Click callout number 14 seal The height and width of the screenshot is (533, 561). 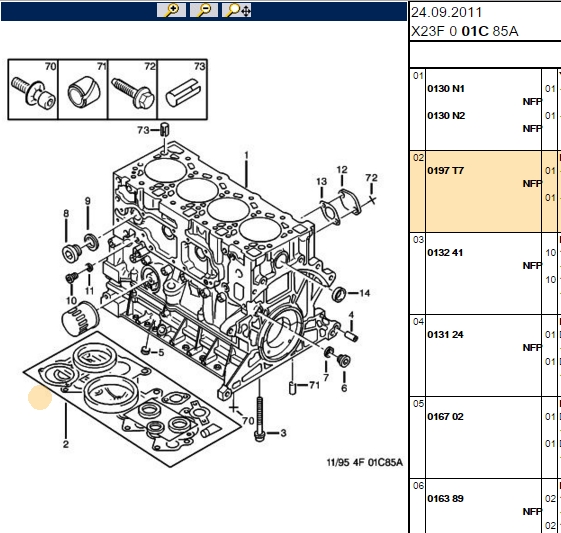coord(365,293)
